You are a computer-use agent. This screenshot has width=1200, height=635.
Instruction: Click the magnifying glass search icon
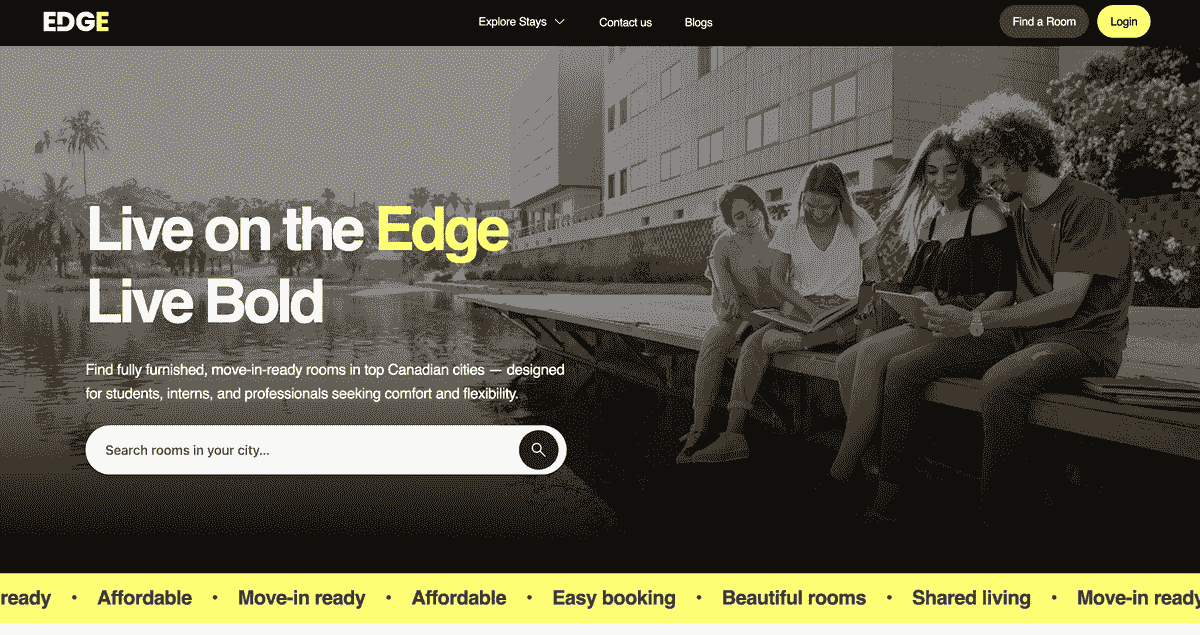538,450
